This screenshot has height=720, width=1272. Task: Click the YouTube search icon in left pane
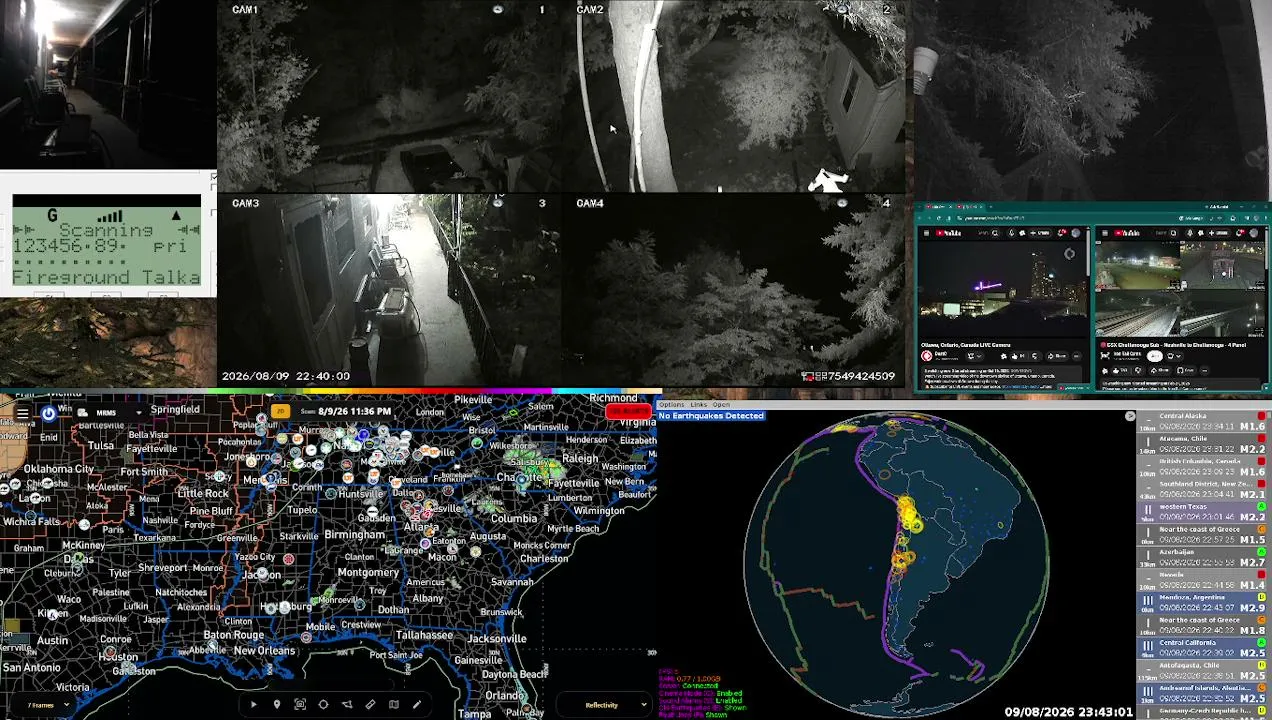pos(995,233)
